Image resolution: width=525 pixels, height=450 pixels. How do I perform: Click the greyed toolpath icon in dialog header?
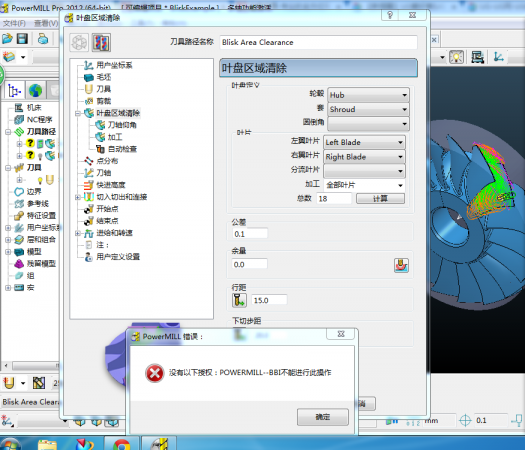tap(79, 43)
